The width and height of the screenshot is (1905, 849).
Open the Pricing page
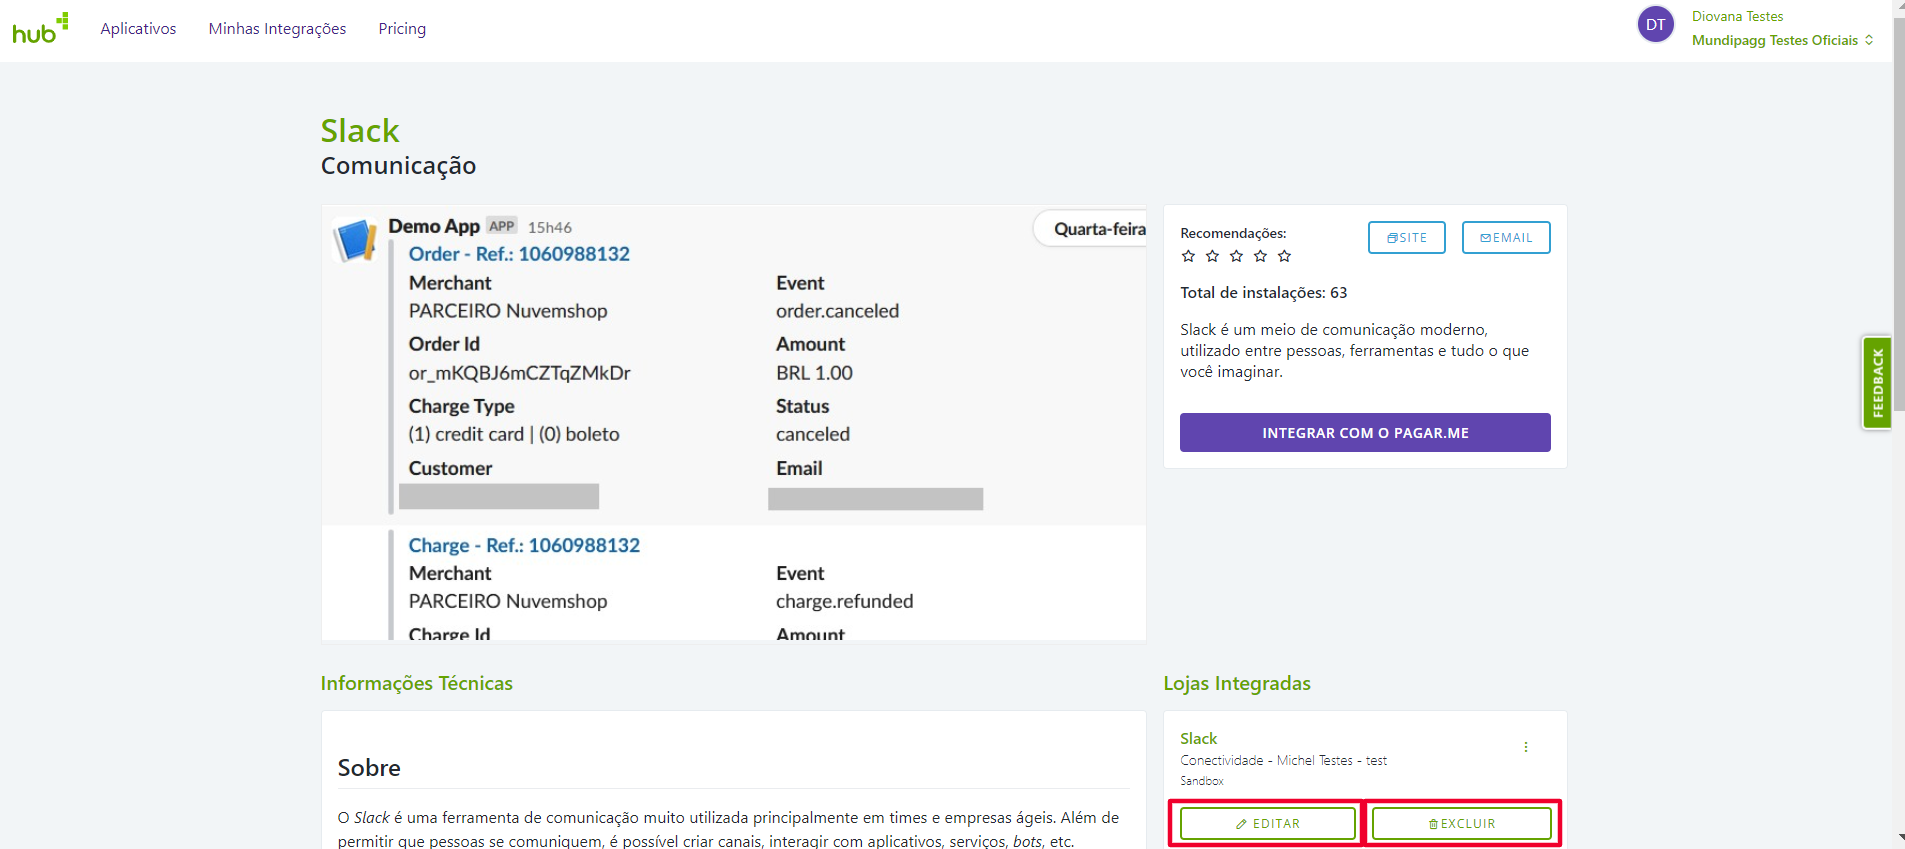402,29
